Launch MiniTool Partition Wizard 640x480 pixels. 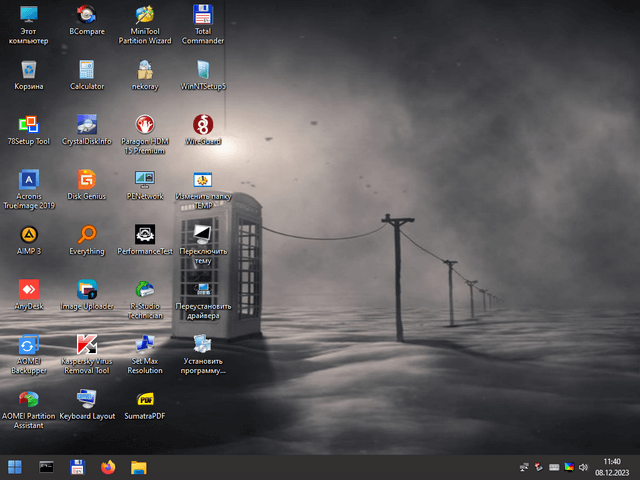[x=145, y=16]
